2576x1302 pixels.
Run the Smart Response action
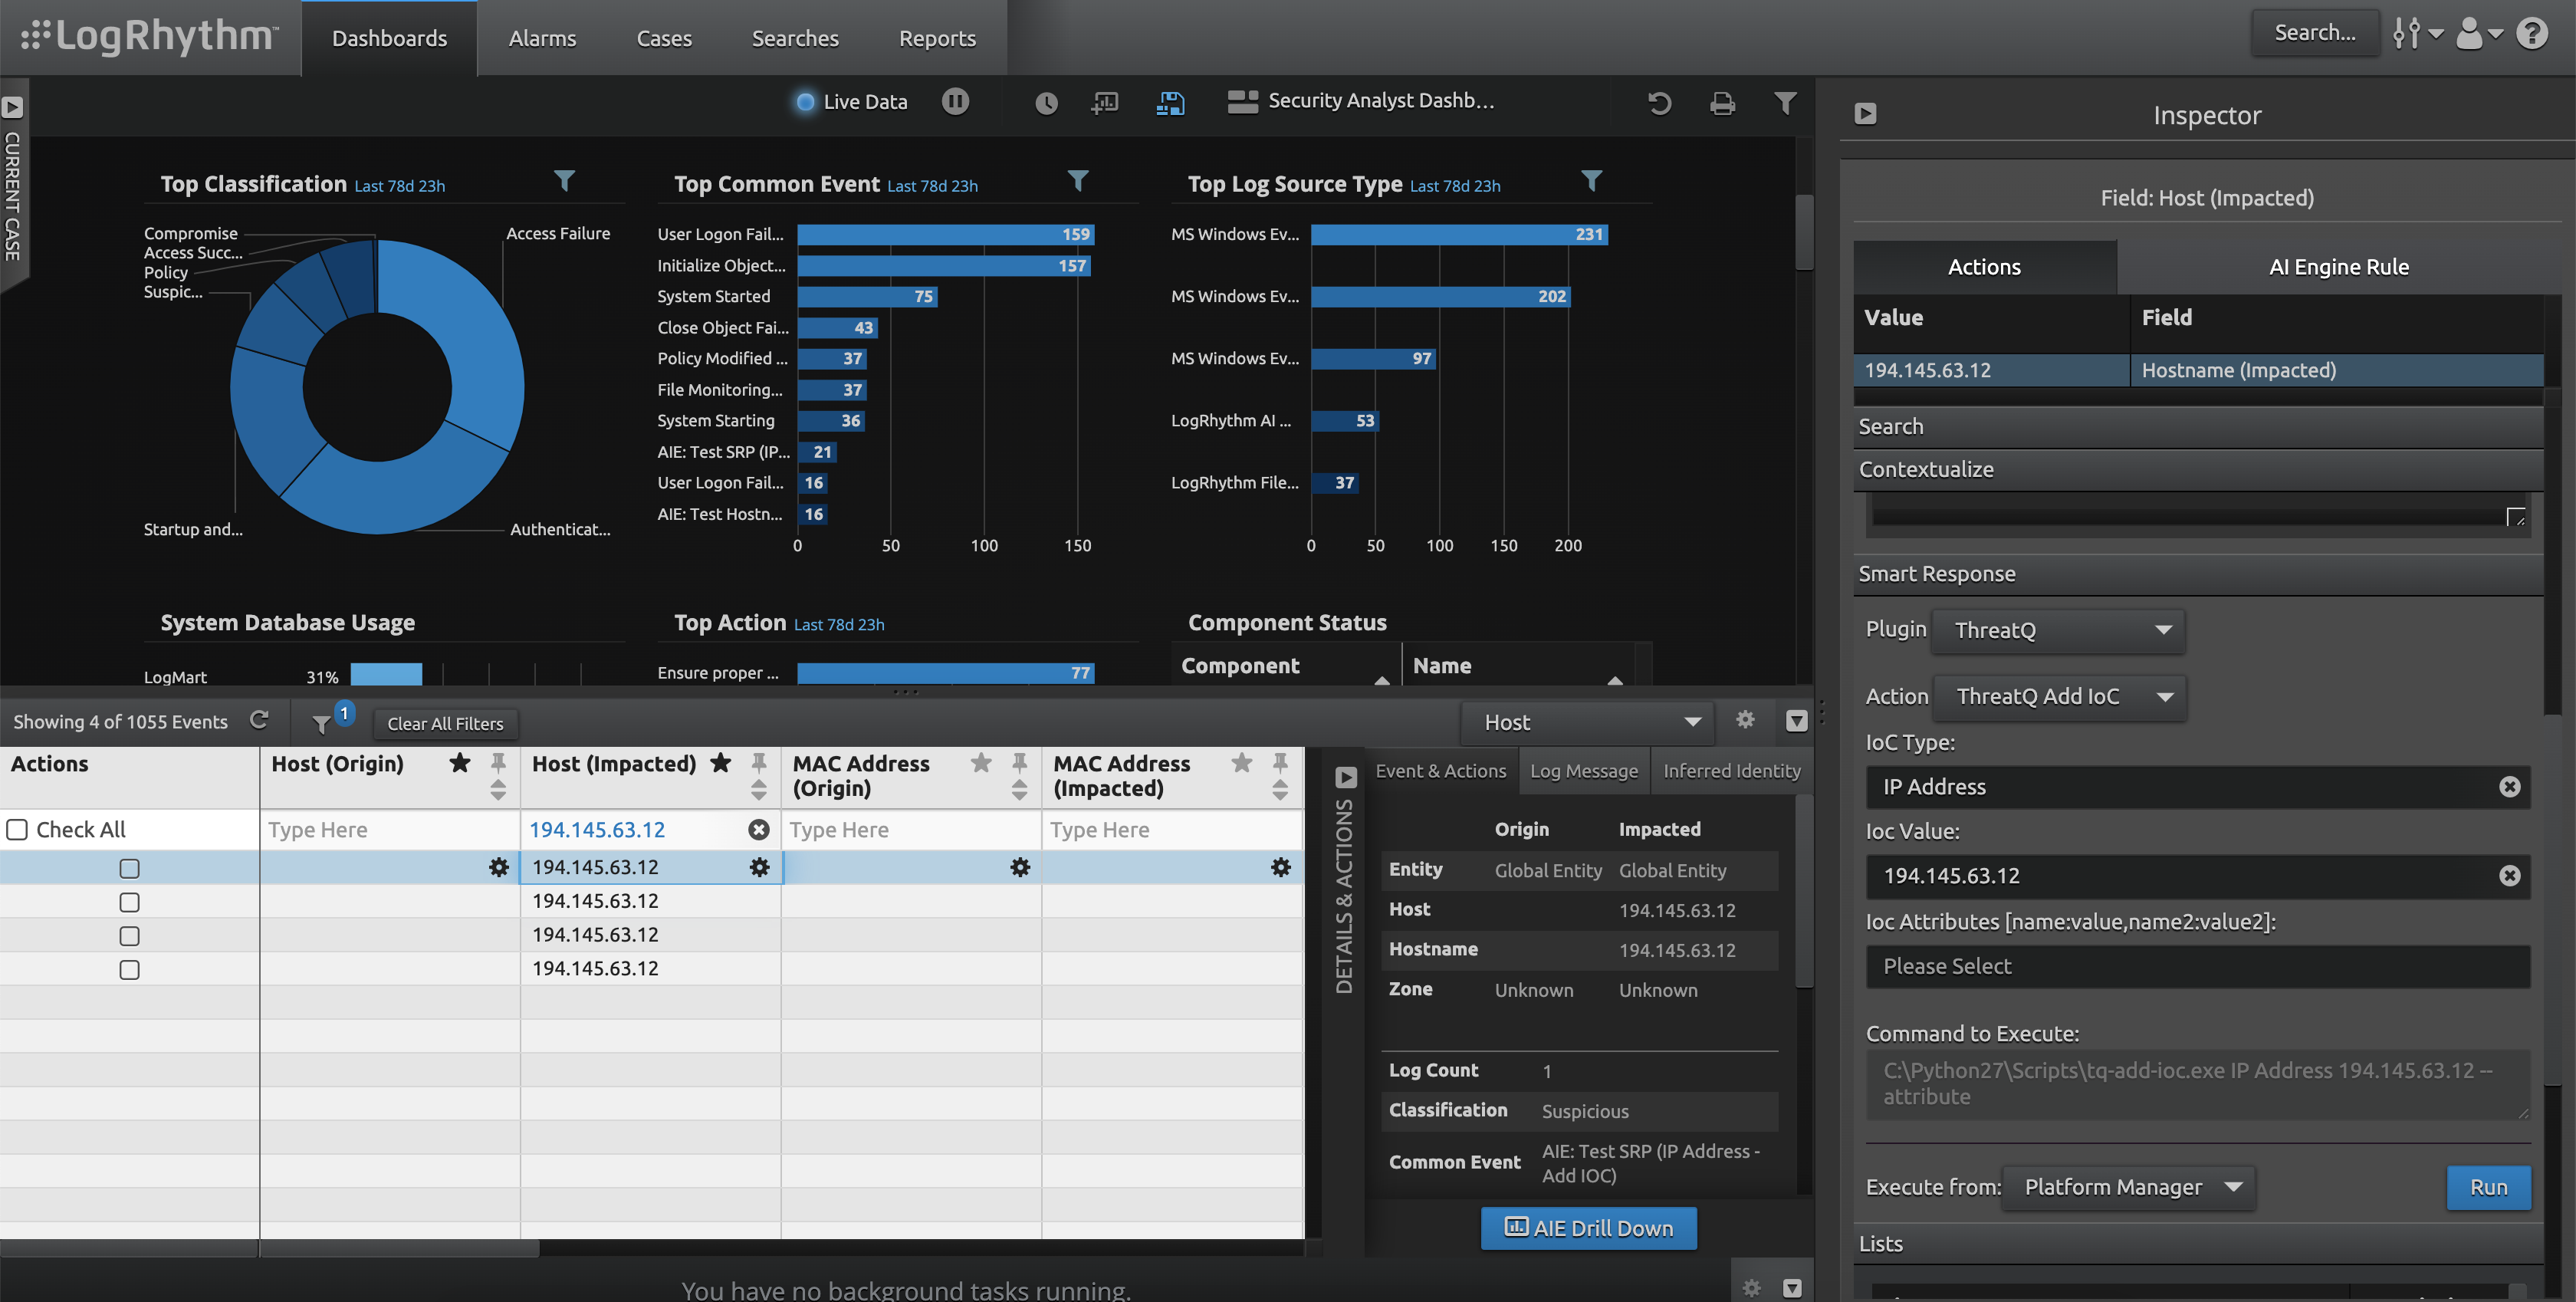click(x=2488, y=1187)
